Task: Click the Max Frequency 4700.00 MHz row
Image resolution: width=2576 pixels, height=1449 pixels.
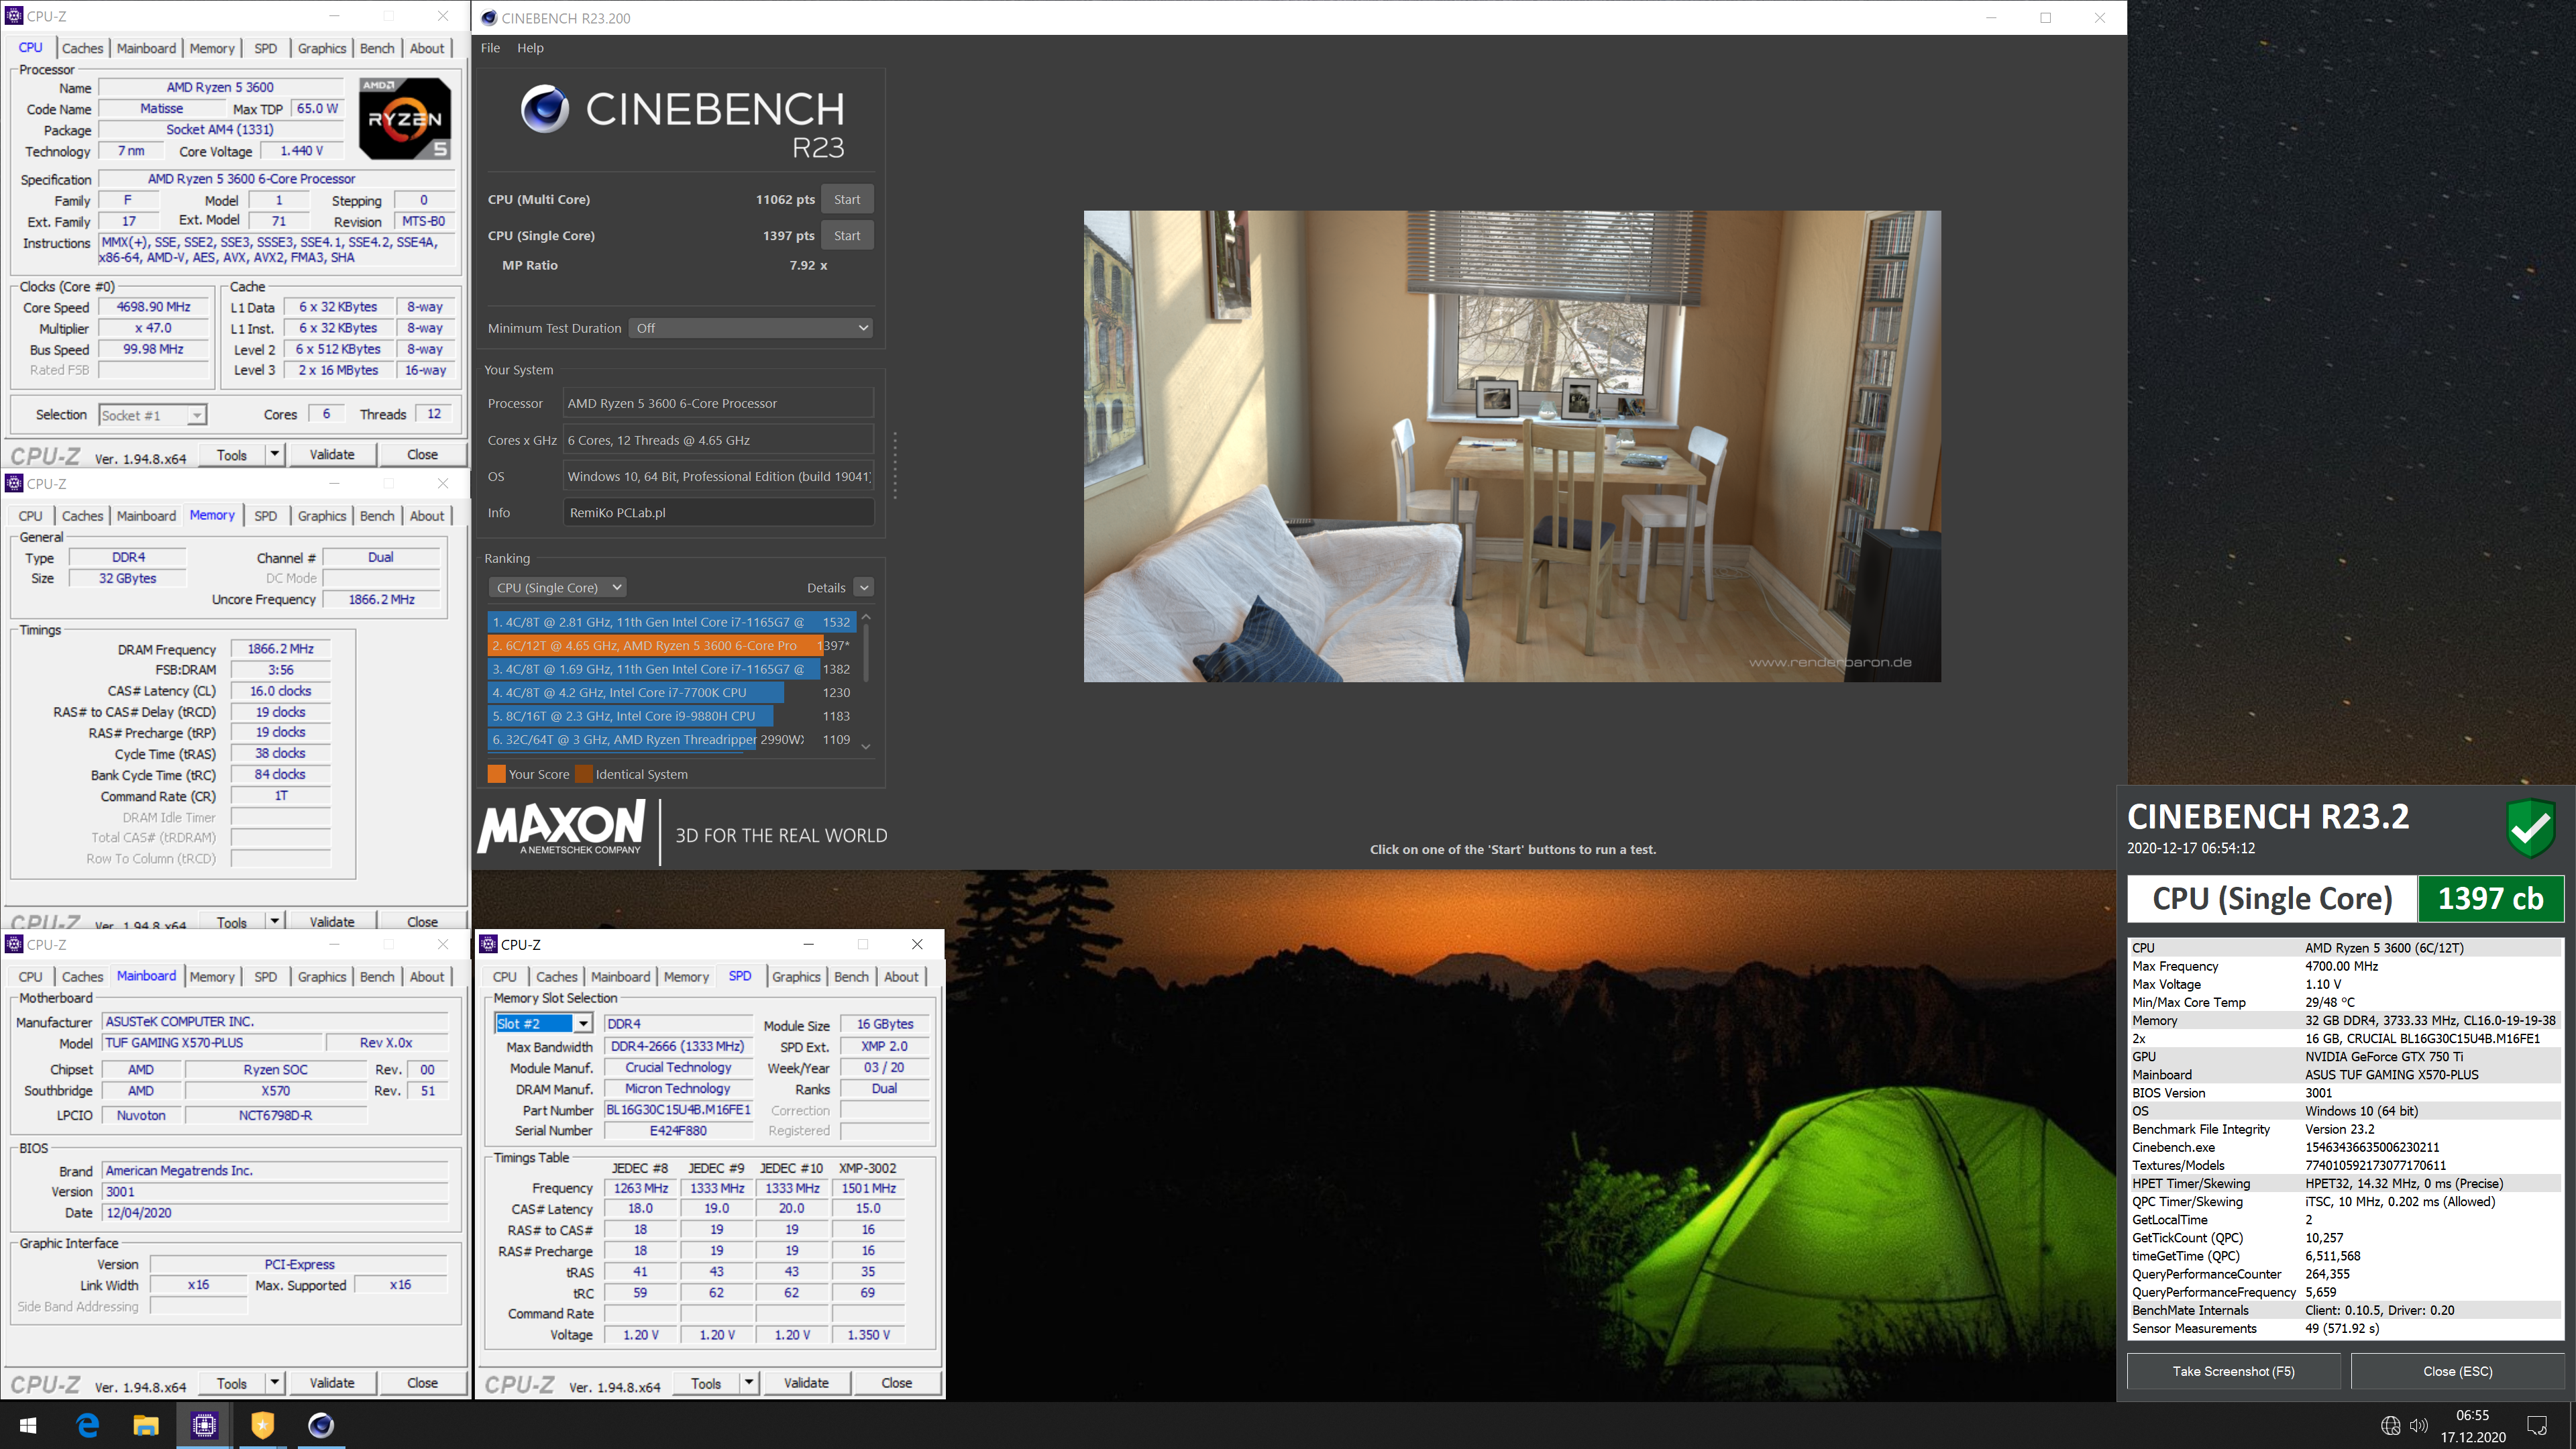Action: click(x=2345, y=966)
